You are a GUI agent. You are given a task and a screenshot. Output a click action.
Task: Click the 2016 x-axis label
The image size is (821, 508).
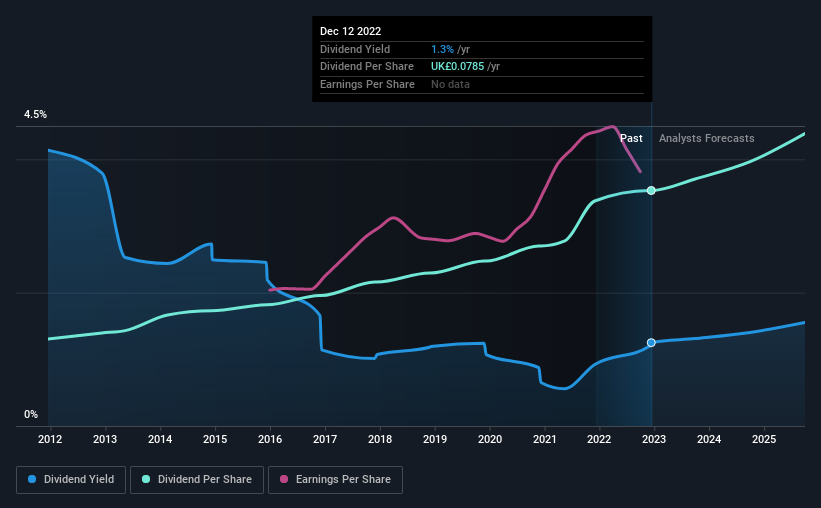[x=270, y=439]
